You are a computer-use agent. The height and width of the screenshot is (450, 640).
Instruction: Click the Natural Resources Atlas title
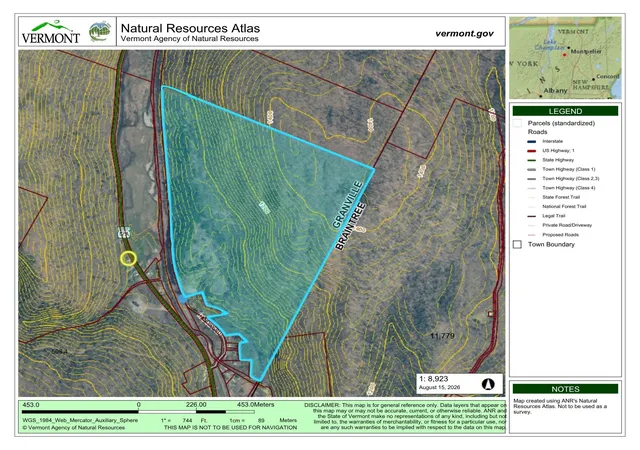tap(190, 28)
